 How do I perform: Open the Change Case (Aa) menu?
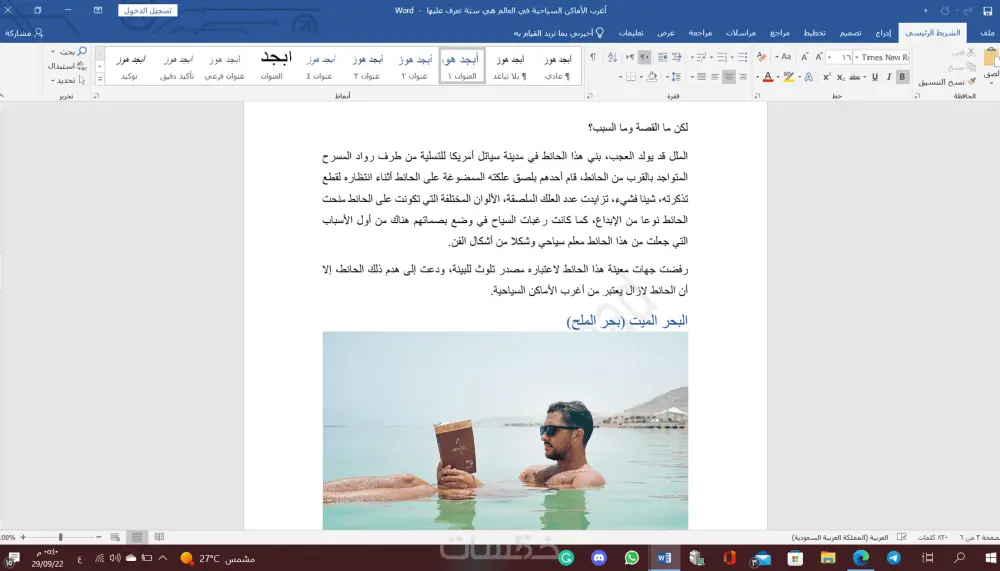click(x=786, y=57)
